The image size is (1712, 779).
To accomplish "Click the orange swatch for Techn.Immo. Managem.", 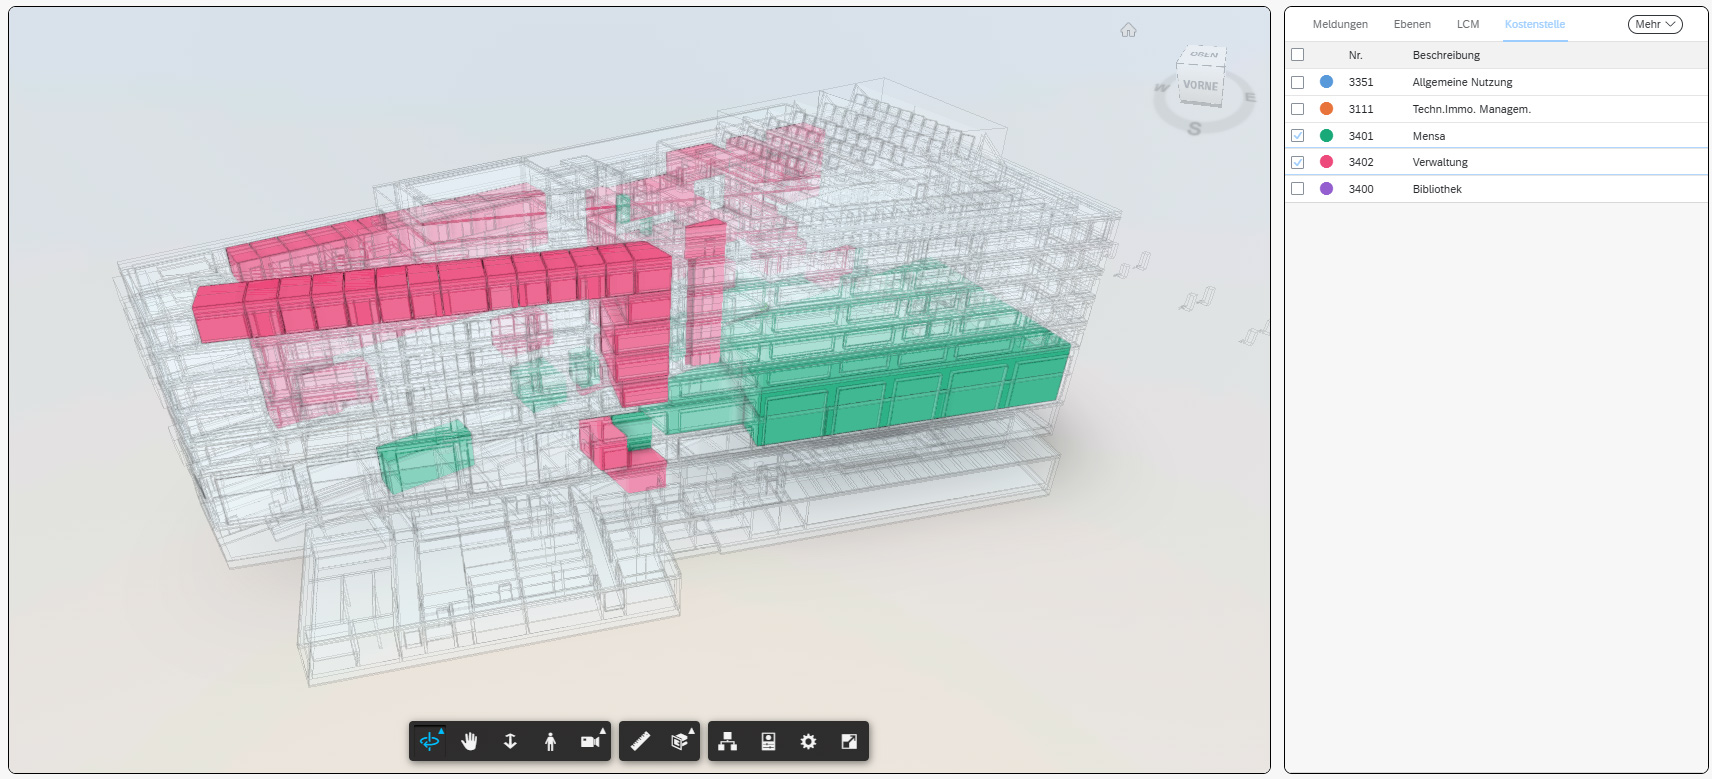I will pos(1326,109).
